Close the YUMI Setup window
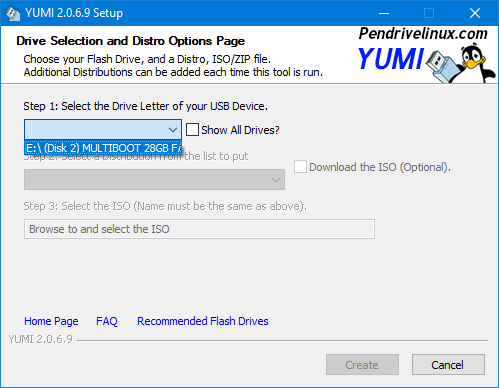This screenshot has height=388, width=499. (x=475, y=13)
